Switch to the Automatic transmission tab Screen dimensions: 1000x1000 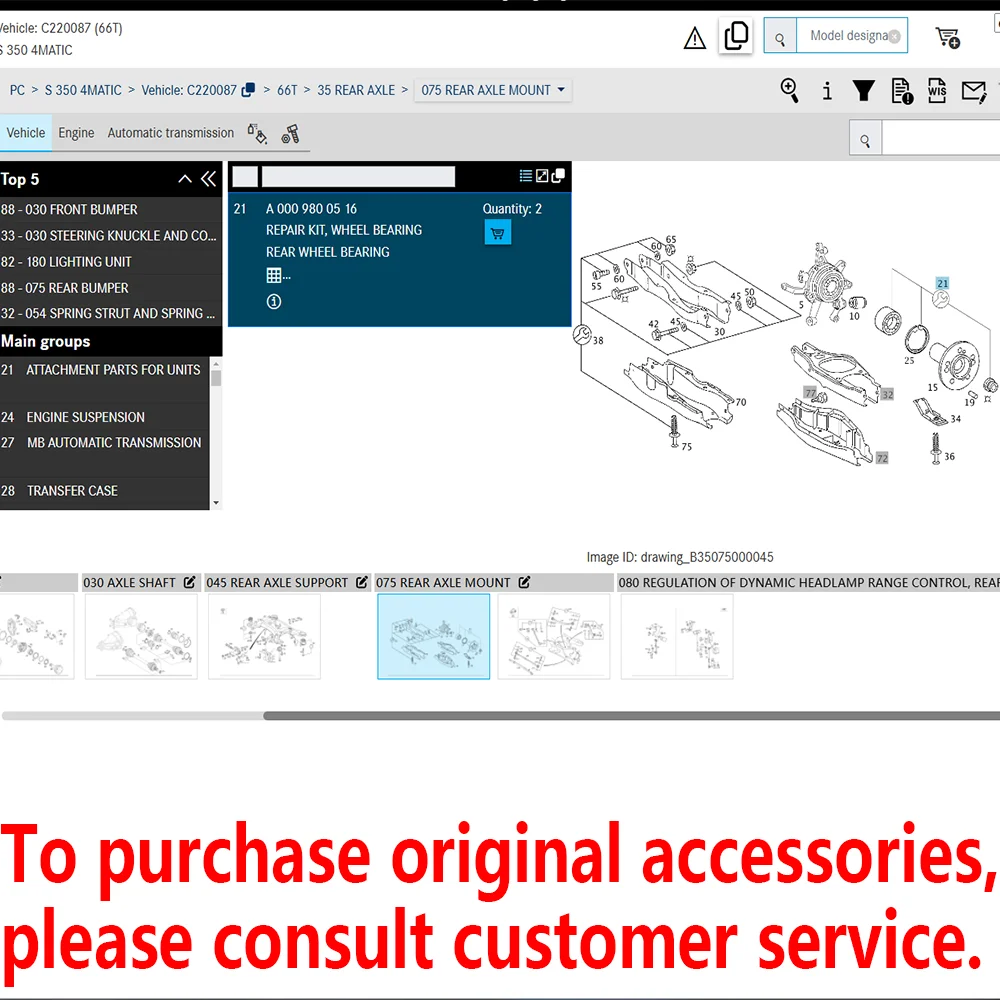click(170, 133)
